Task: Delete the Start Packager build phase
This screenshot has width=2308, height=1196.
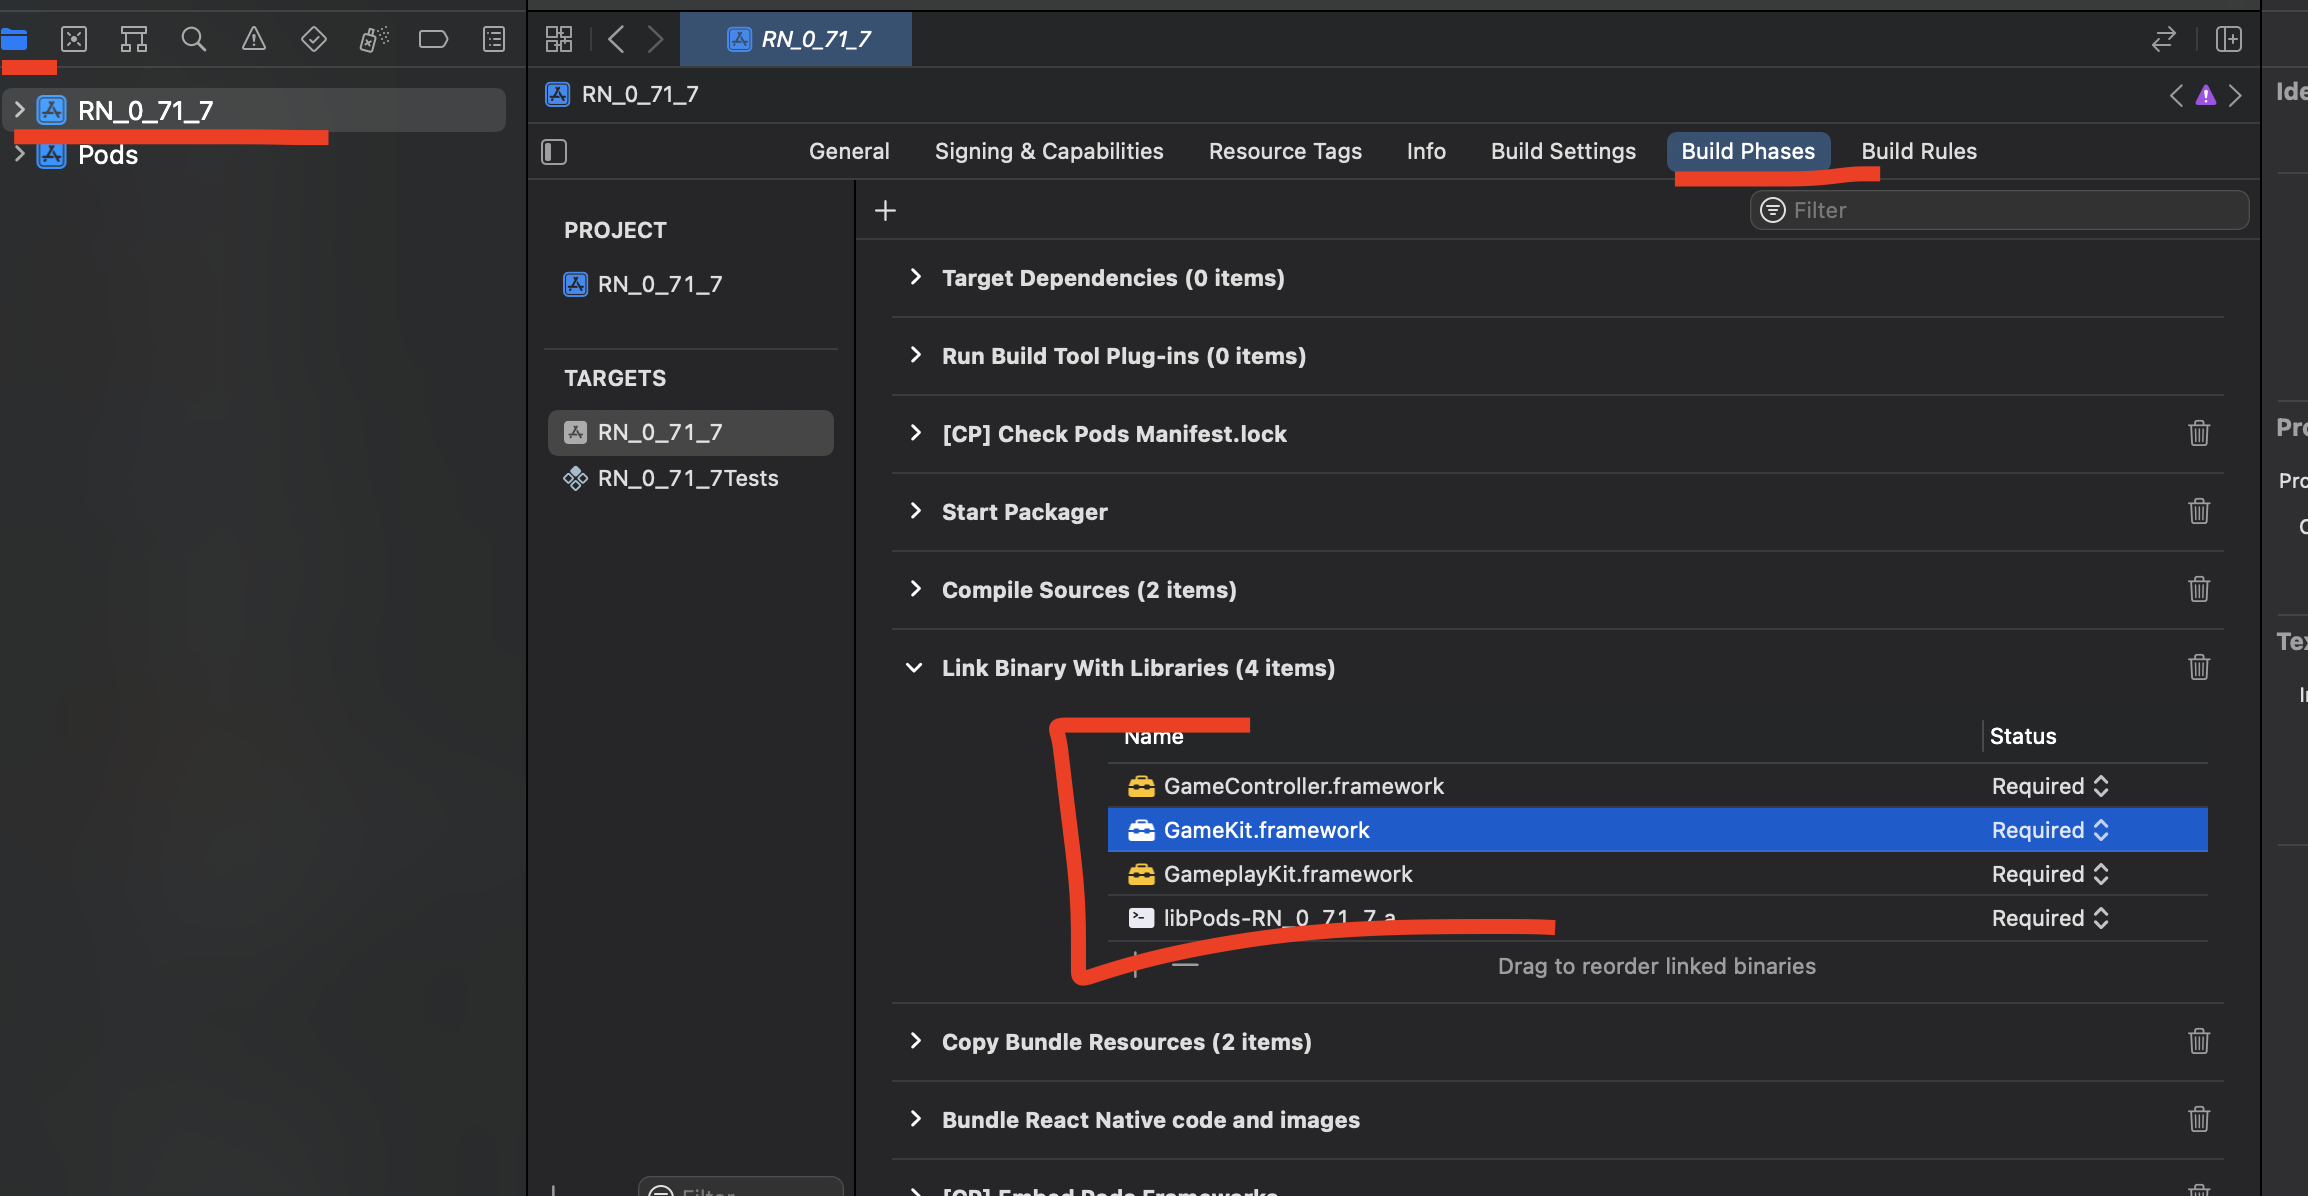Action: click(x=2198, y=511)
